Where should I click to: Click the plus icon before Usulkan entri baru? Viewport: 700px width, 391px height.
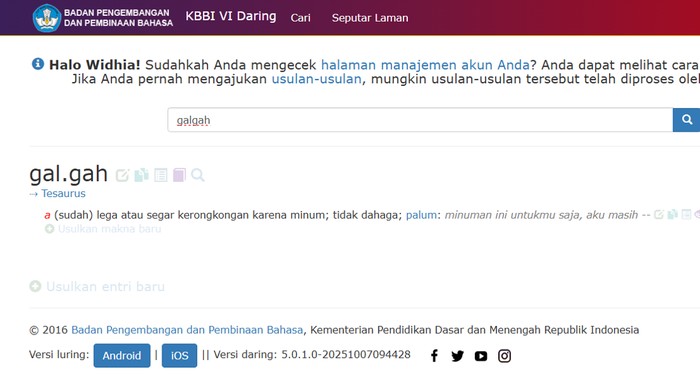coord(35,286)
